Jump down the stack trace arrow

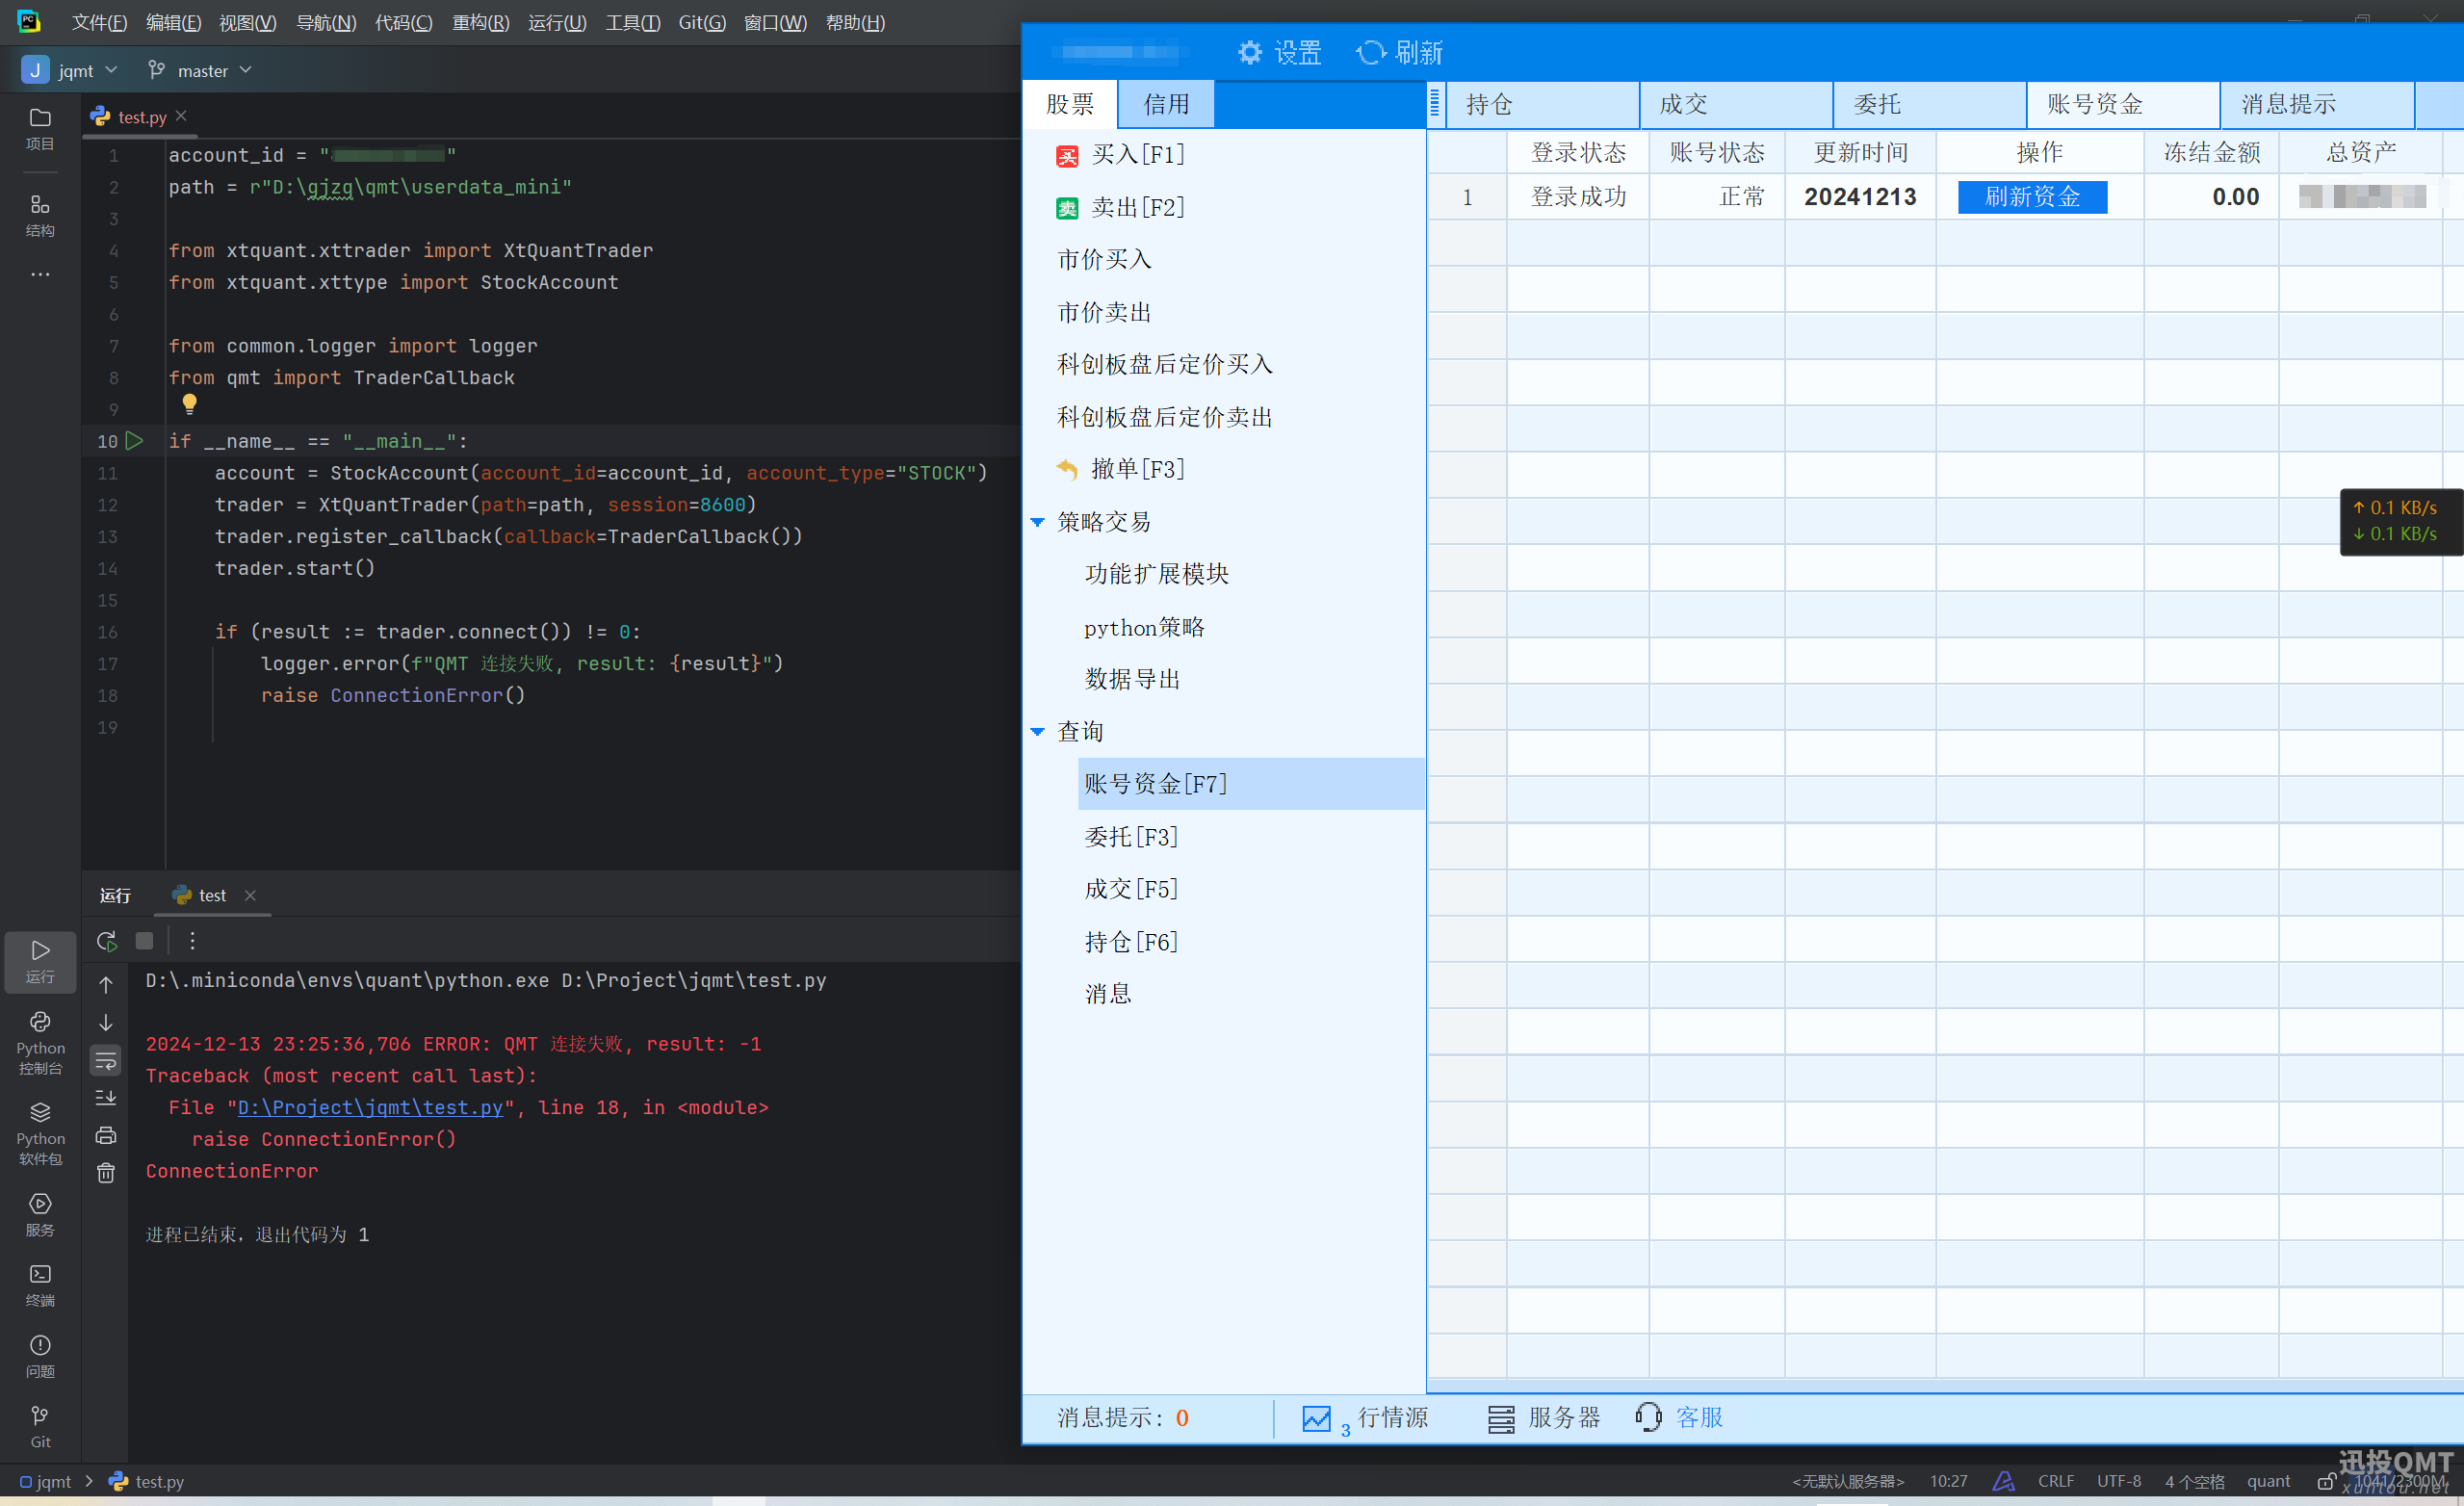click(x=106, y=1022)
